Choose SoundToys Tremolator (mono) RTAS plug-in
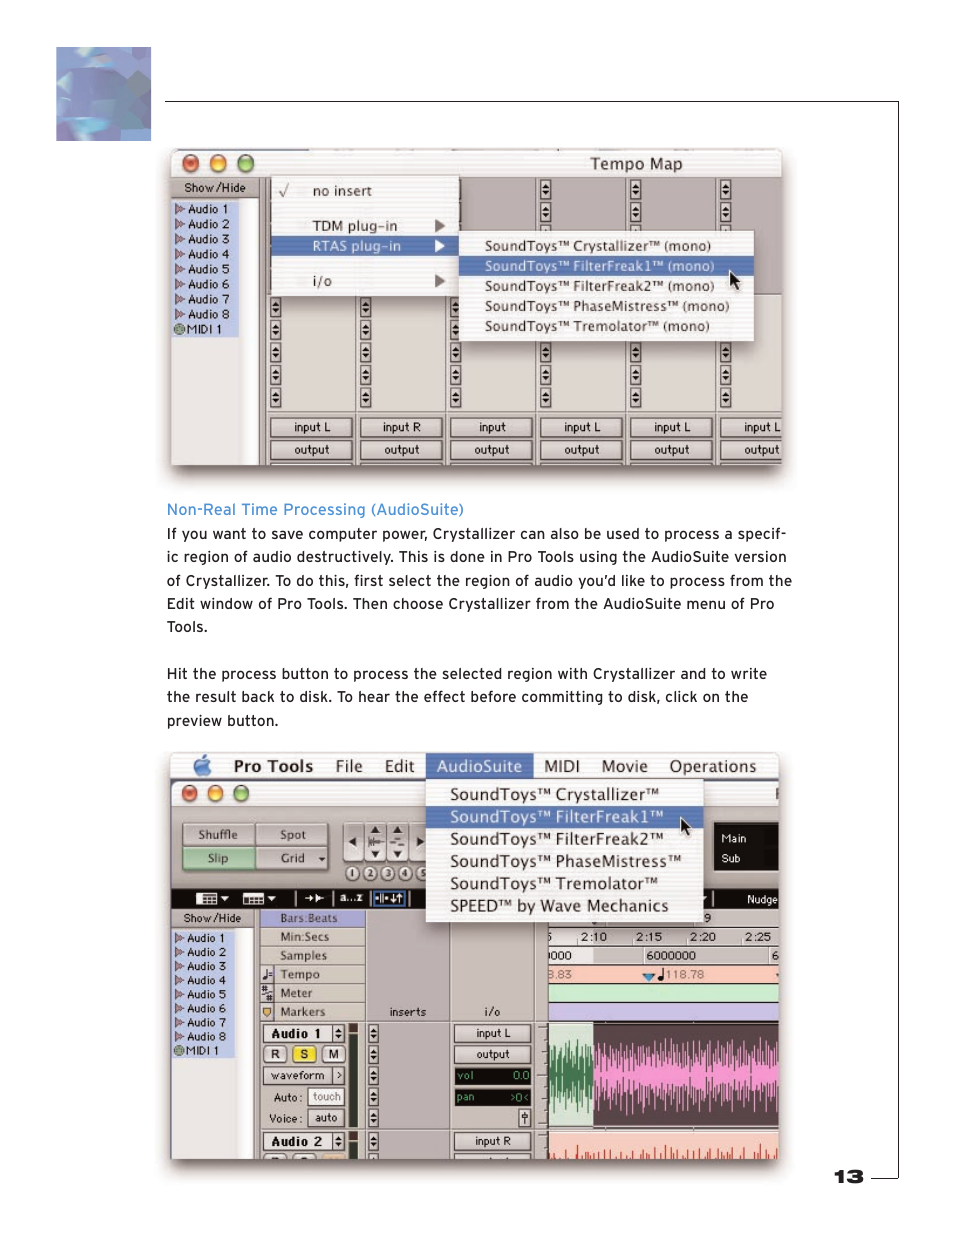 [606, 326]
